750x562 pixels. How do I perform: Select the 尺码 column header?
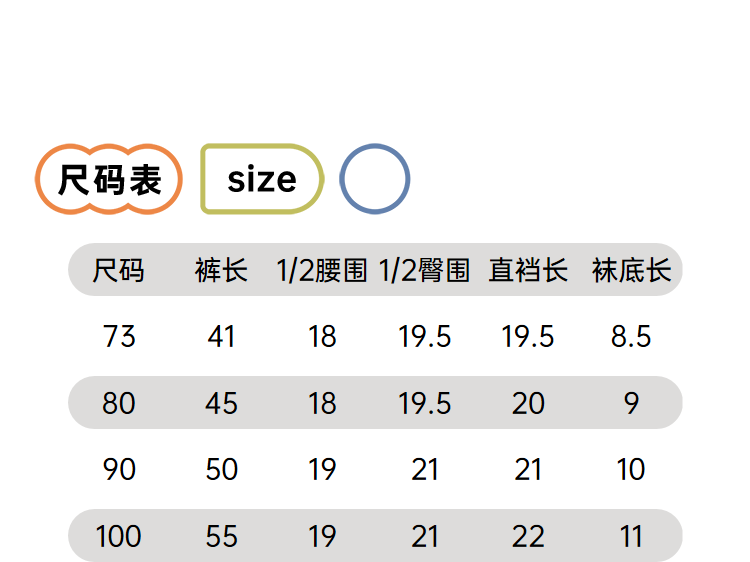(118, 270)
